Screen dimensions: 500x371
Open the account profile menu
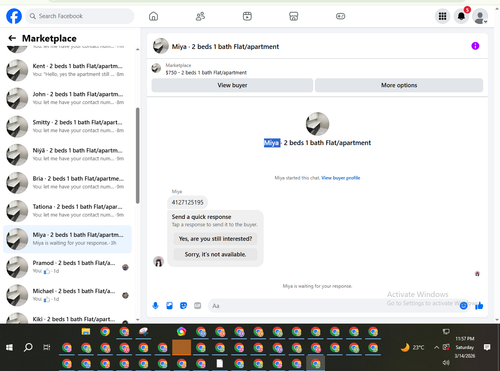coord(480,17)
